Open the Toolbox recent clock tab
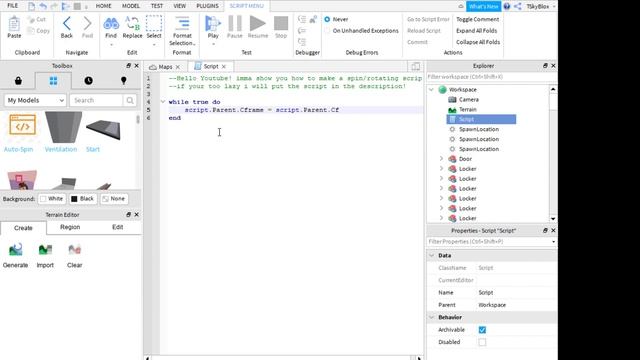 (x=89, y=81)
